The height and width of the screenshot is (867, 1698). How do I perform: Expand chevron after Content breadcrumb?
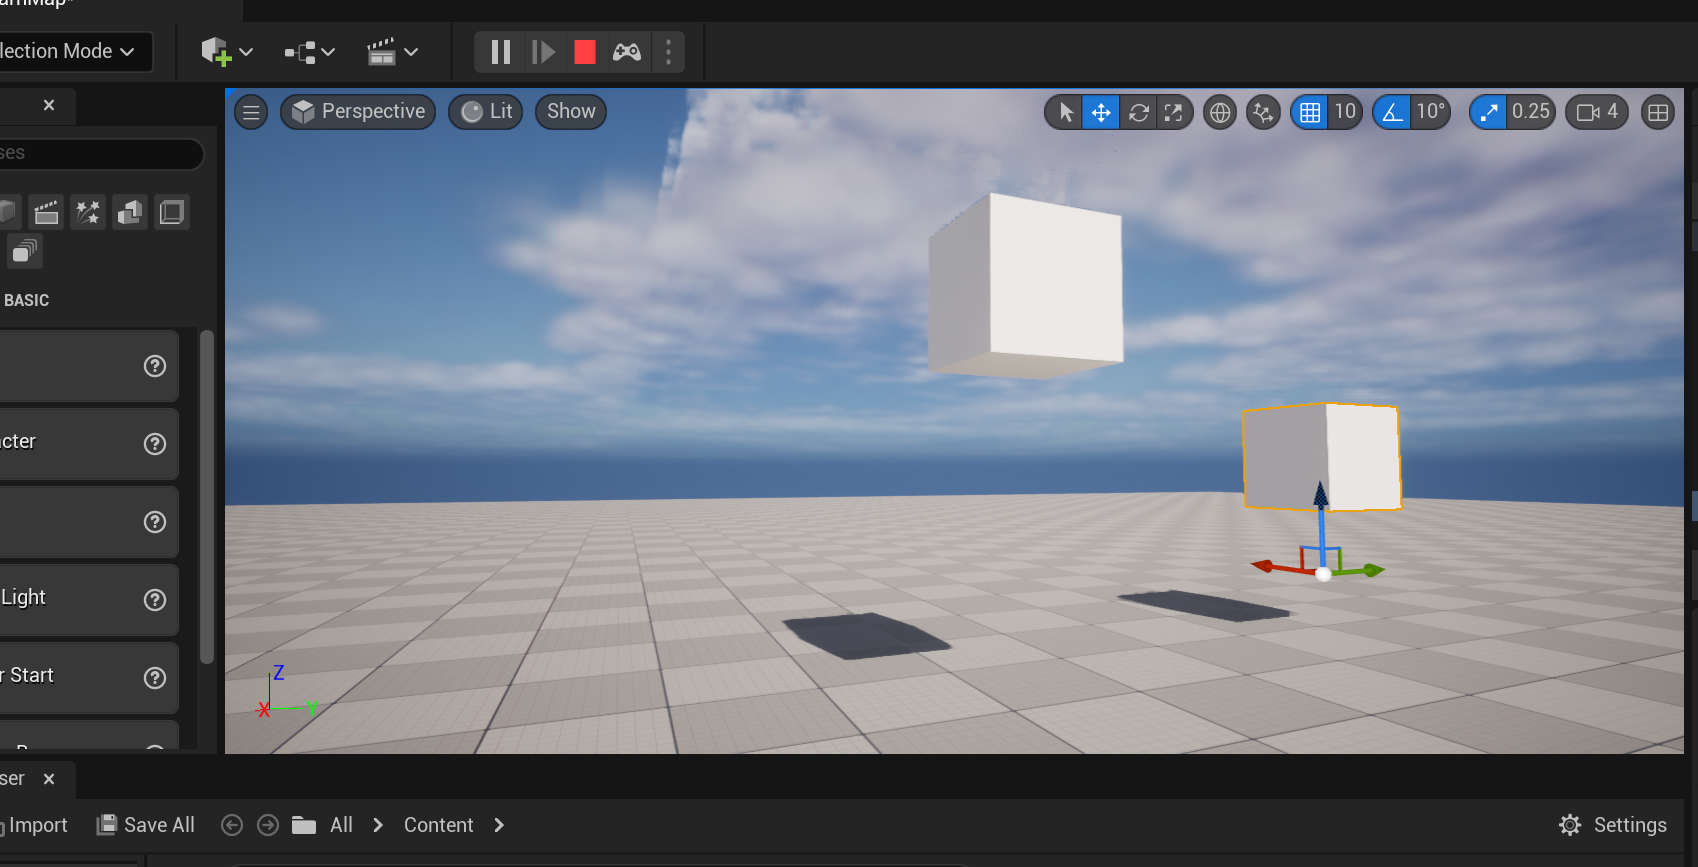[x=499, y=825]
